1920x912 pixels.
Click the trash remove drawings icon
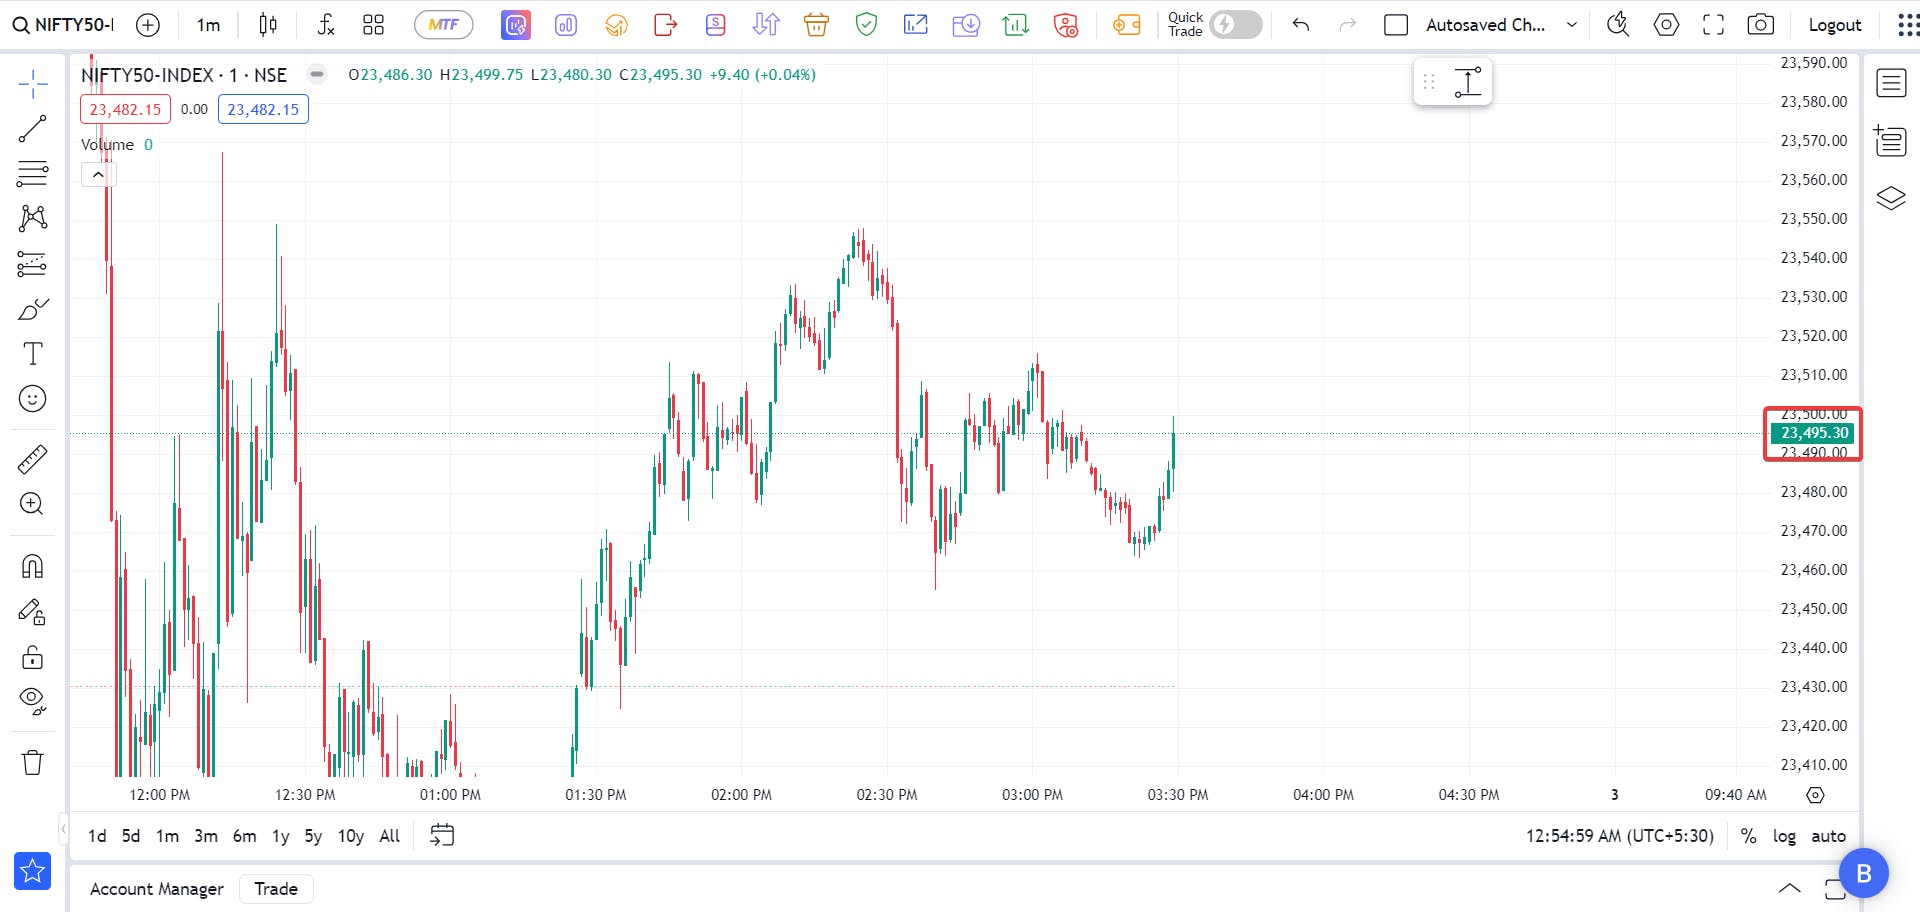(x=32, y=763)
